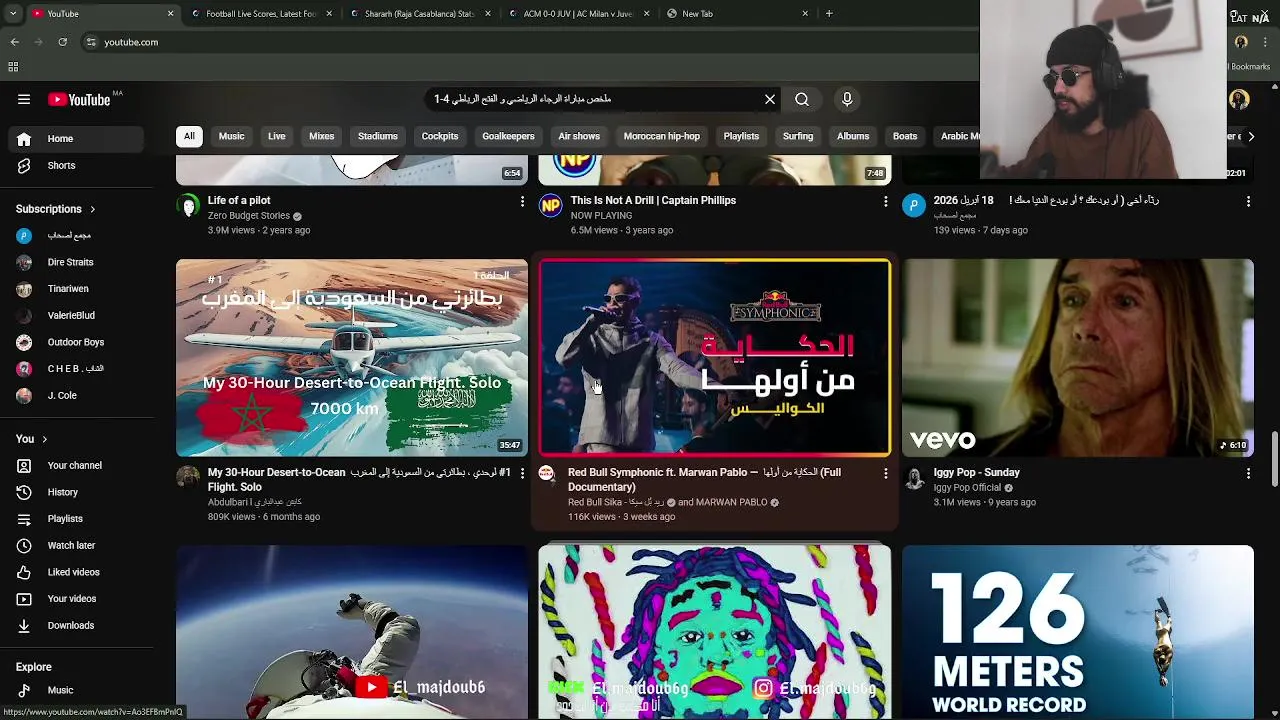
Task: Open the browser apps grid shortcut
Action: click(x=13, y=67)
